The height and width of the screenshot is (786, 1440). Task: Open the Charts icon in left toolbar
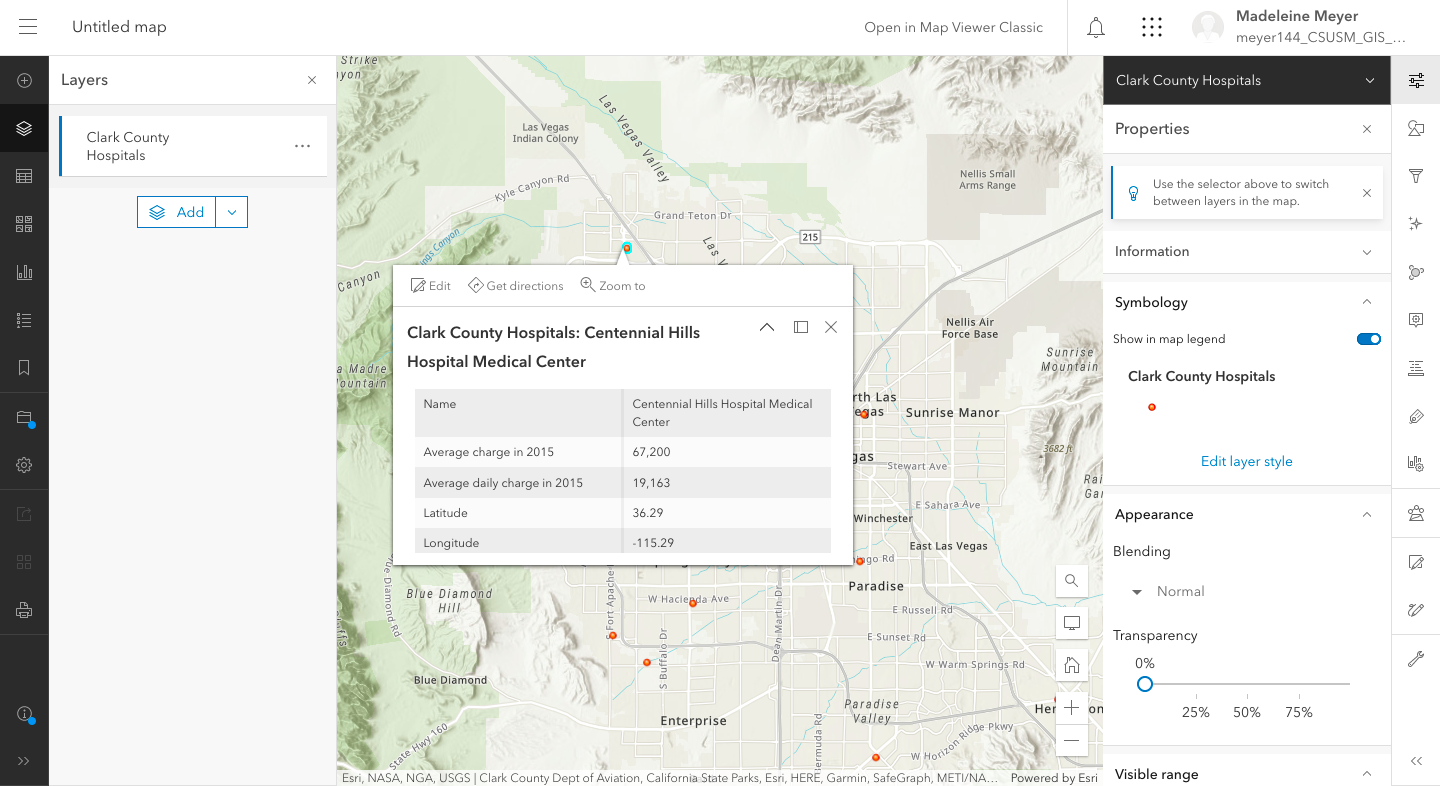(x=24, y=272)
